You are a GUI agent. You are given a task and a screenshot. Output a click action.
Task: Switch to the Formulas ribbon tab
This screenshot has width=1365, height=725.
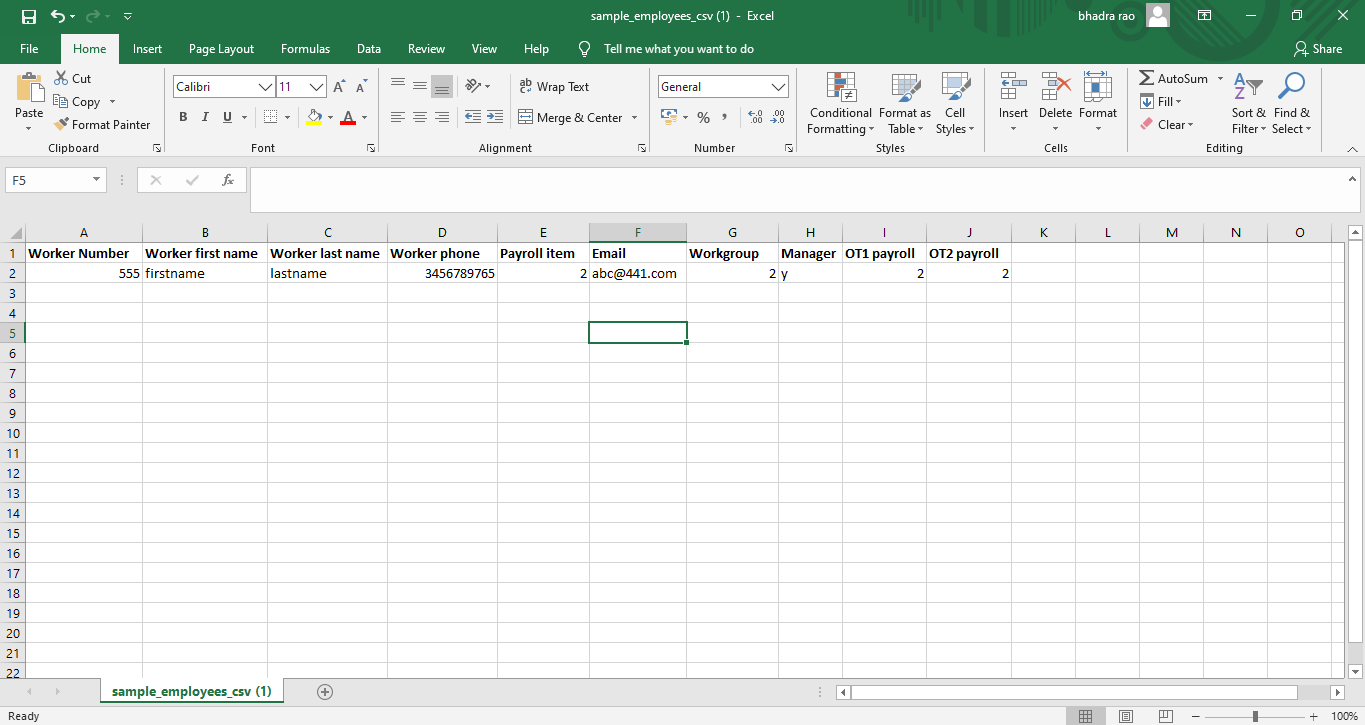coord(305,49)
